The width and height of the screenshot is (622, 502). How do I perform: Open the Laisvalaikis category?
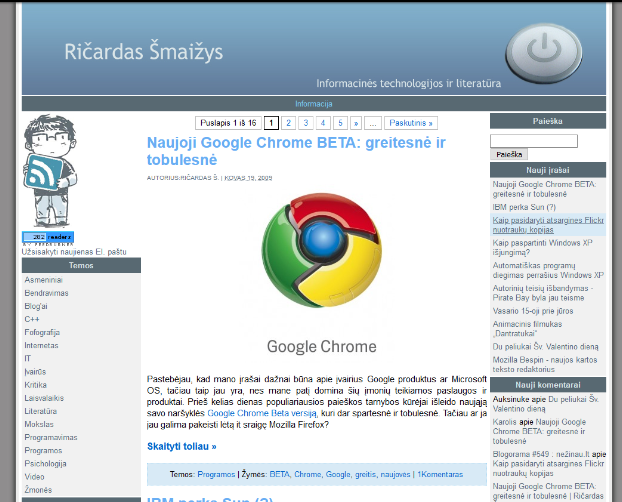(44, 398)
